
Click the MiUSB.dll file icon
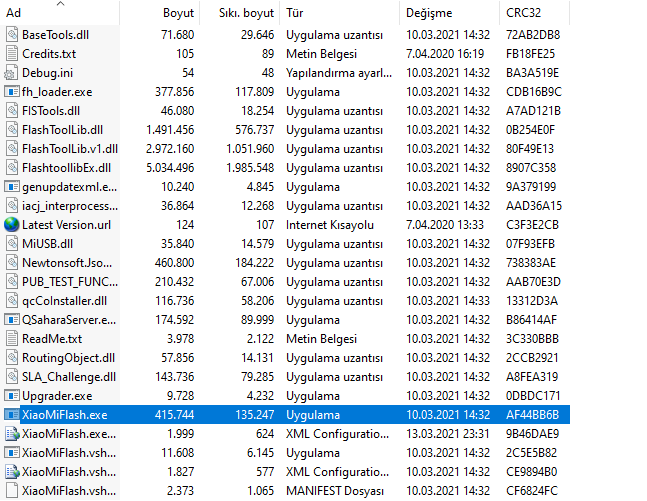click(12, 243)
